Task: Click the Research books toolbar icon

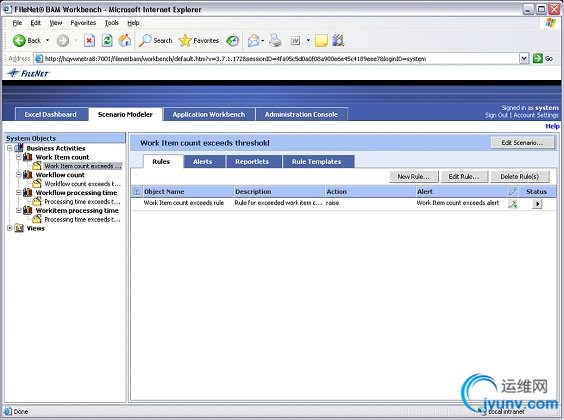Action: [x=338, y=41]
